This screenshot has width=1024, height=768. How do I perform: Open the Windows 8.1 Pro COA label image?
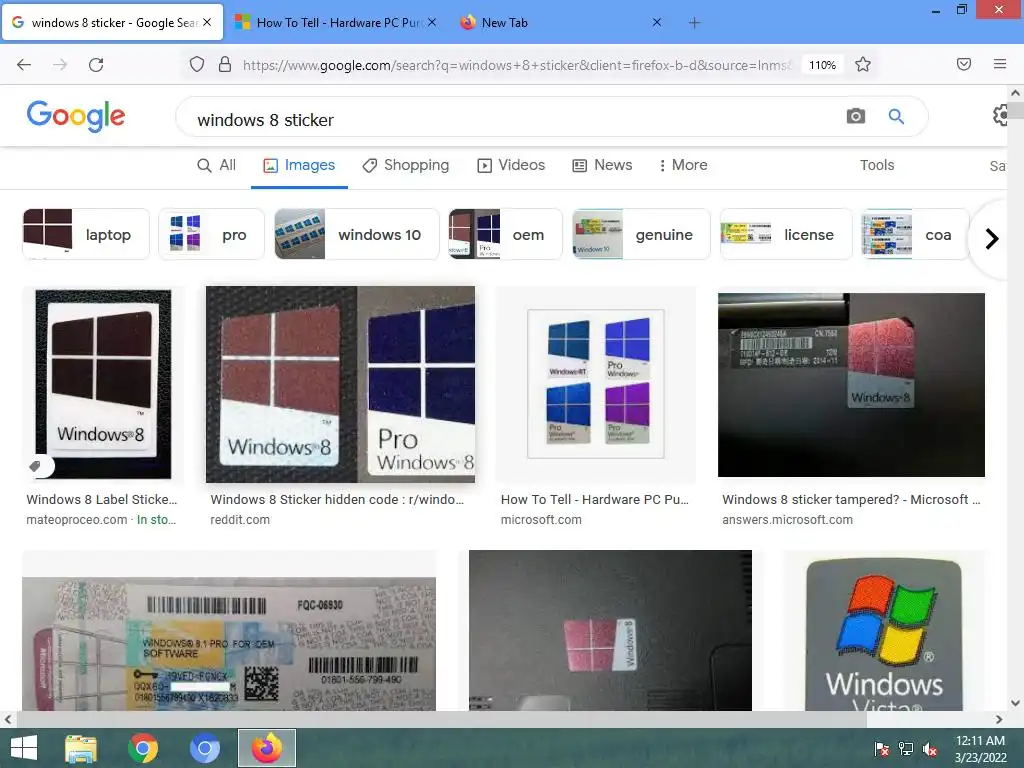point(229,643)
